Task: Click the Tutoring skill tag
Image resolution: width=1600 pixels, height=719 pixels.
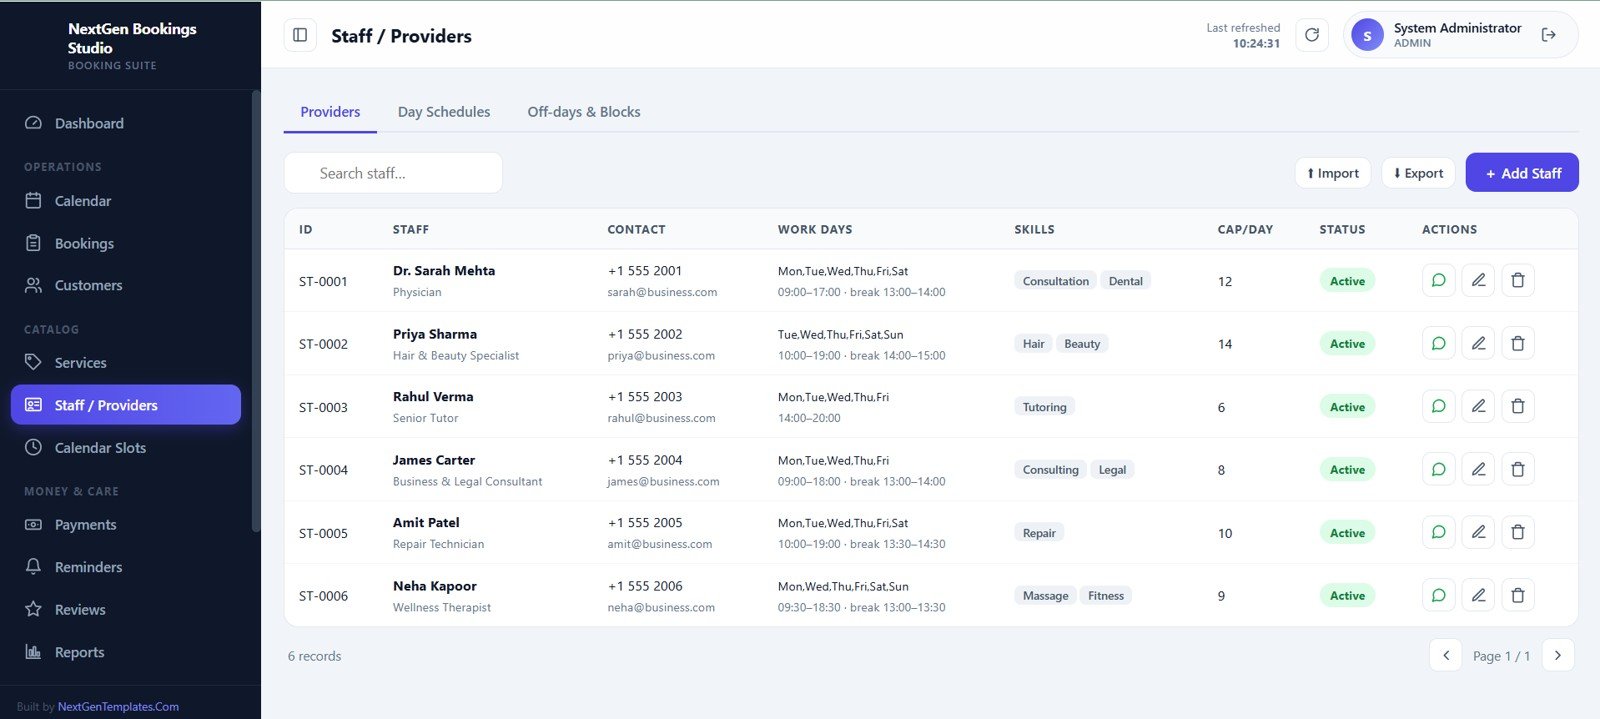Action: tap(1044, 407)
